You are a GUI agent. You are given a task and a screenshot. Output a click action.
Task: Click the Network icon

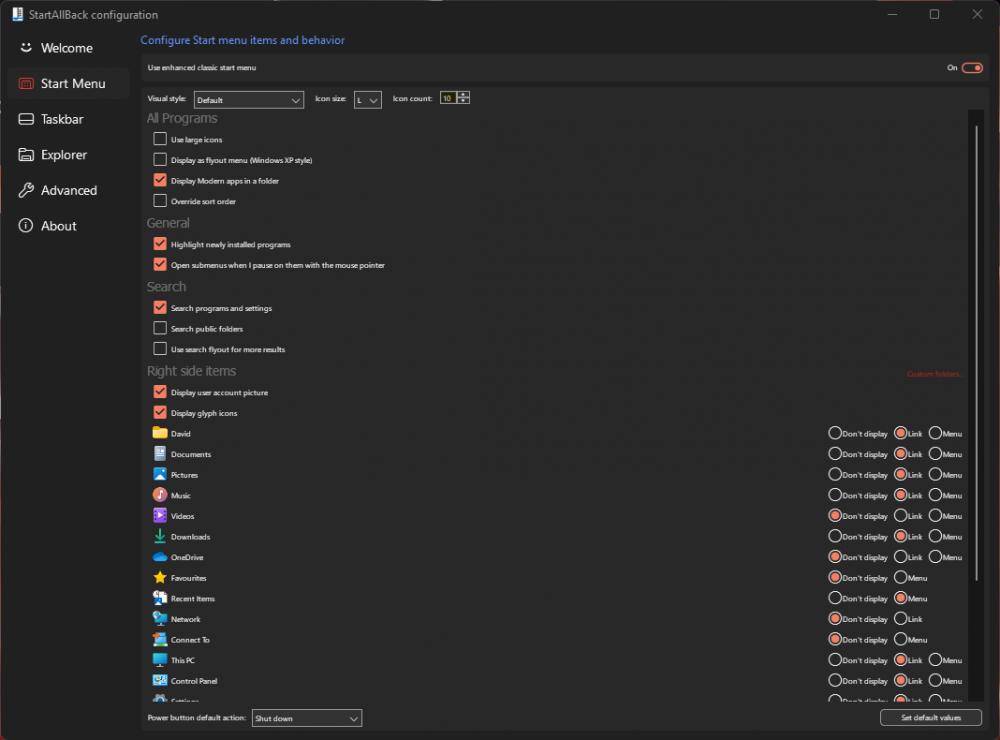click(x=160, y=619)
